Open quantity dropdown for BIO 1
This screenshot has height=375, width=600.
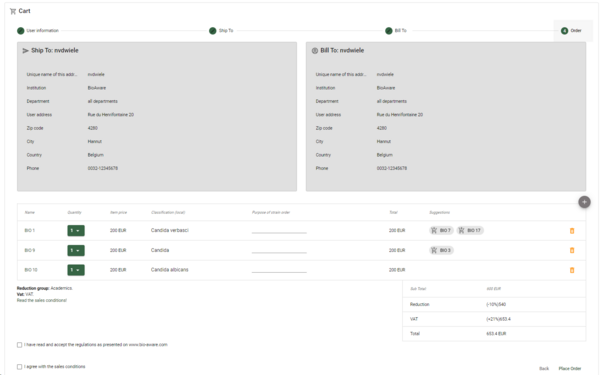[76, 231]
